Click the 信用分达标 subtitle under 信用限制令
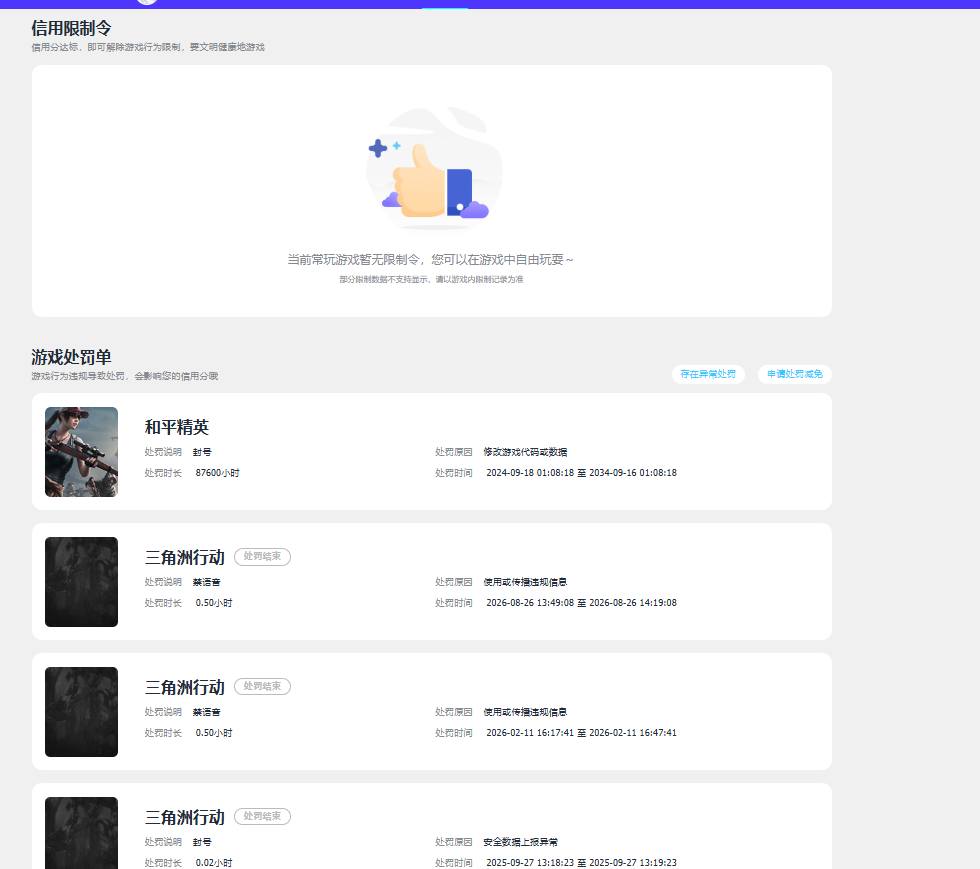980x869 pixels. click(x=148, y=47)
